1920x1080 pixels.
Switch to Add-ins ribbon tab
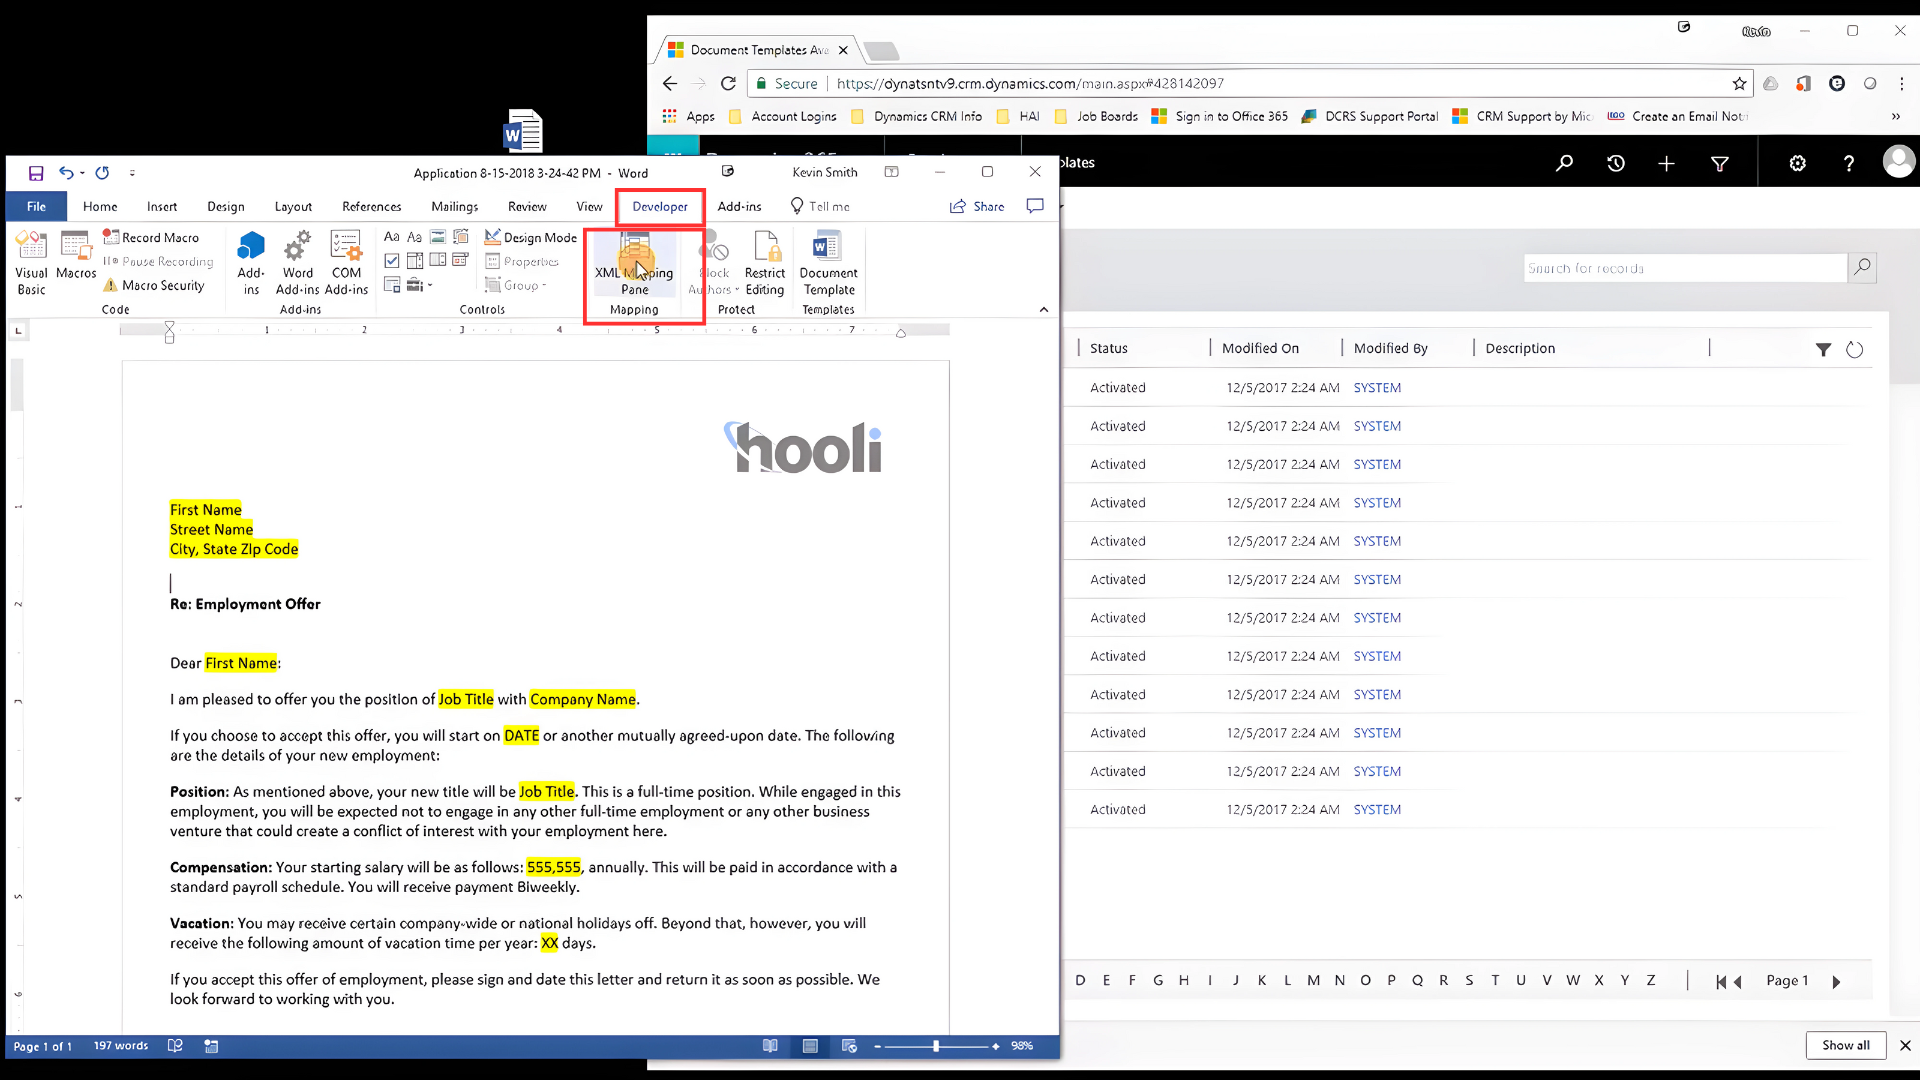coord(739,206)
